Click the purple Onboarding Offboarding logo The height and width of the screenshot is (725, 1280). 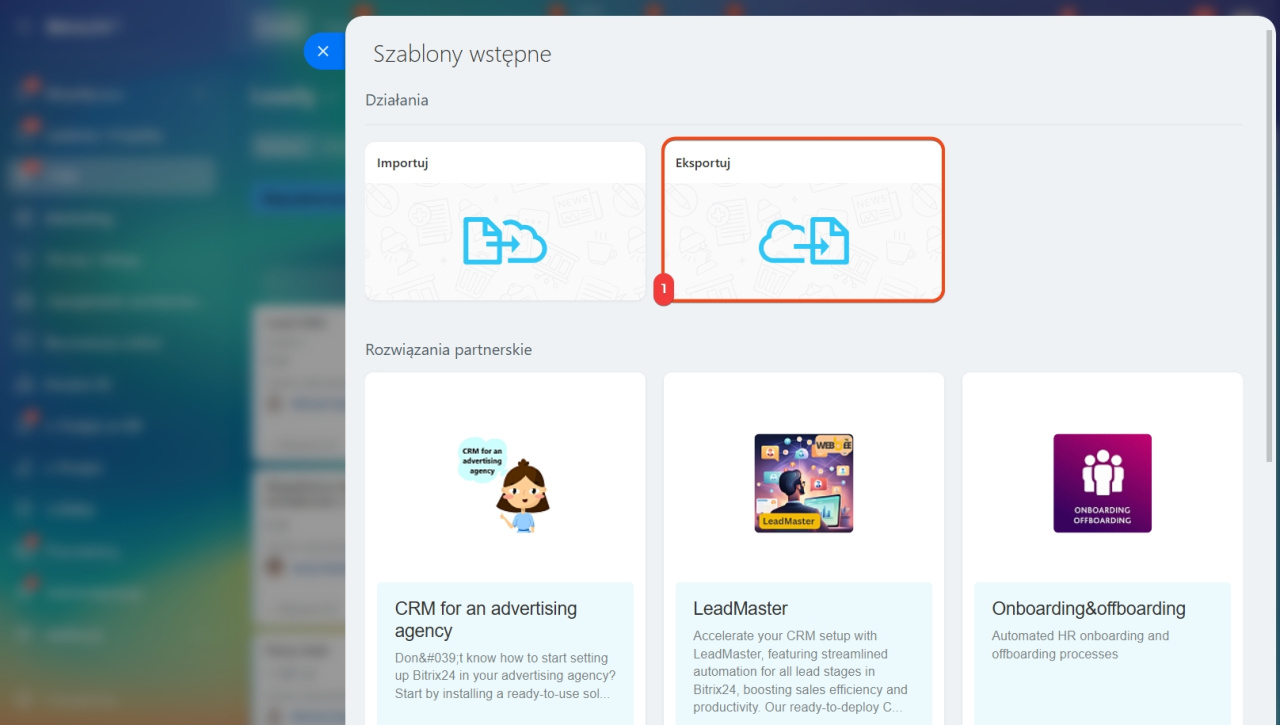point(1102,483)
